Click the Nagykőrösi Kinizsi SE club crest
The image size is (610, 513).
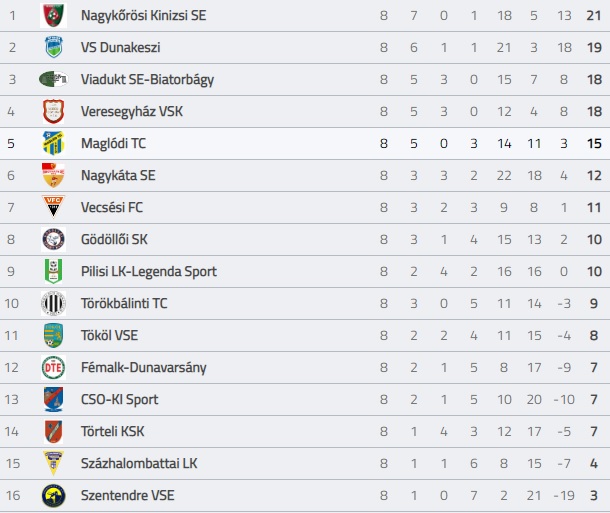click(x=53, y=15)
